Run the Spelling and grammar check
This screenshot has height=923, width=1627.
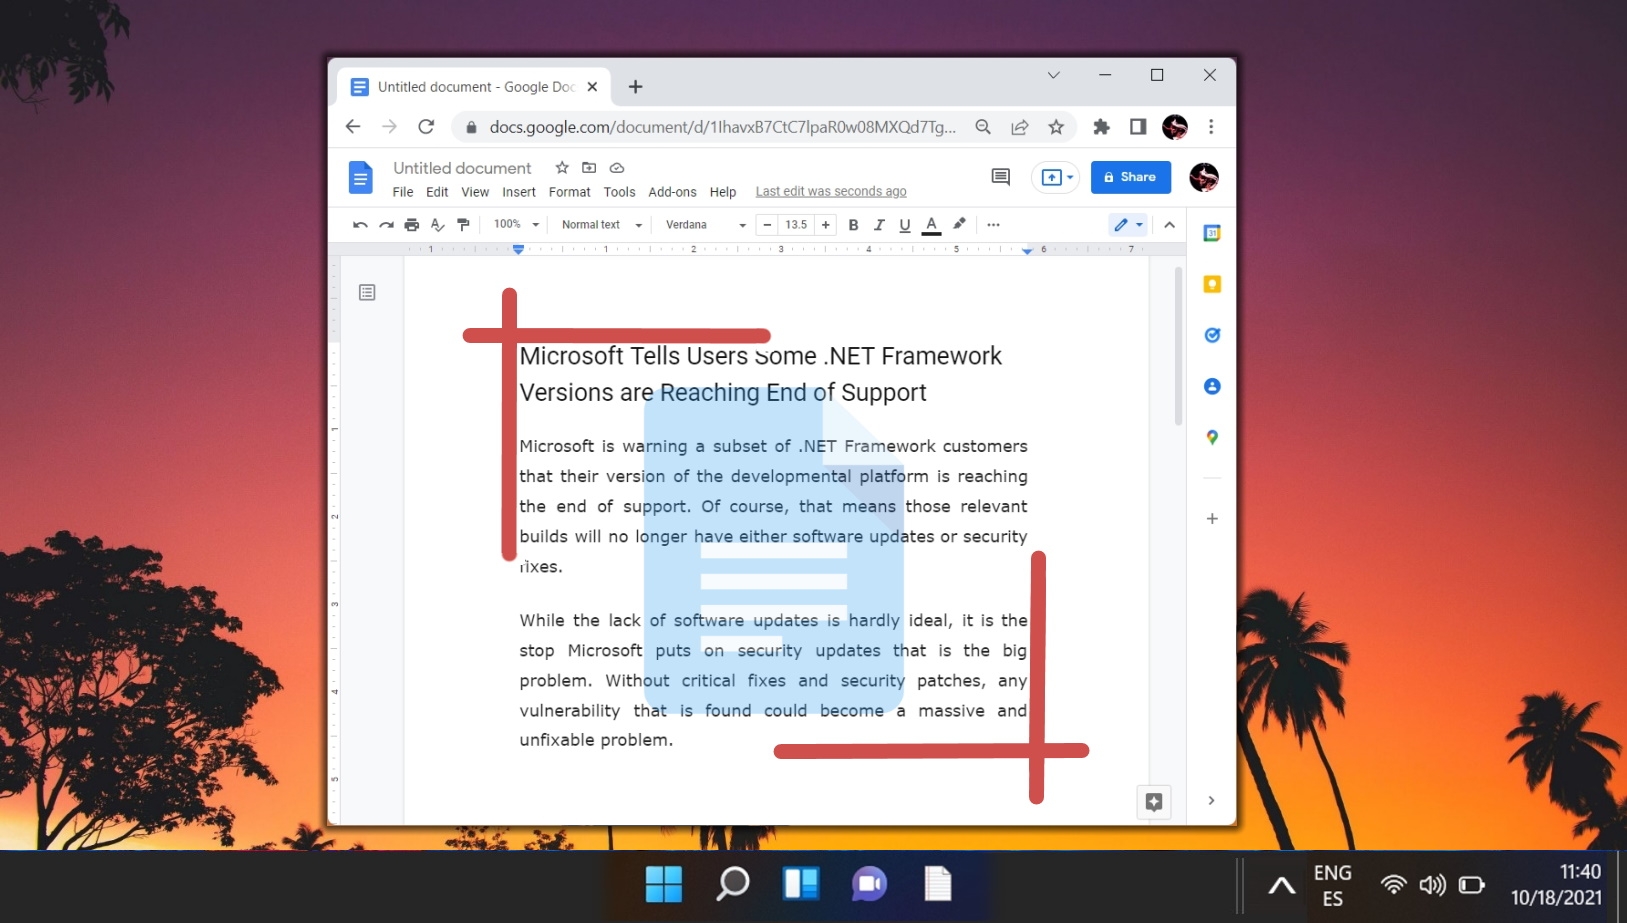tap(437, 224)
